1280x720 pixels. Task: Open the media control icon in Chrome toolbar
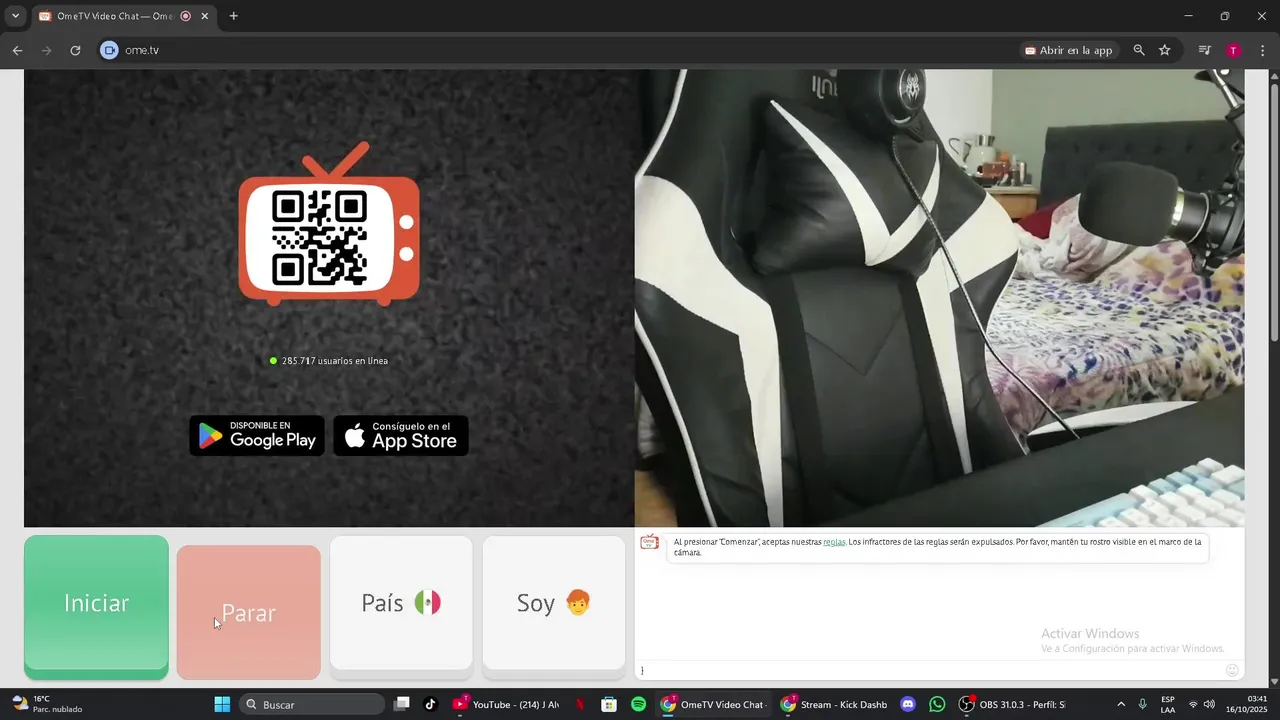[x=1205, y=50]
